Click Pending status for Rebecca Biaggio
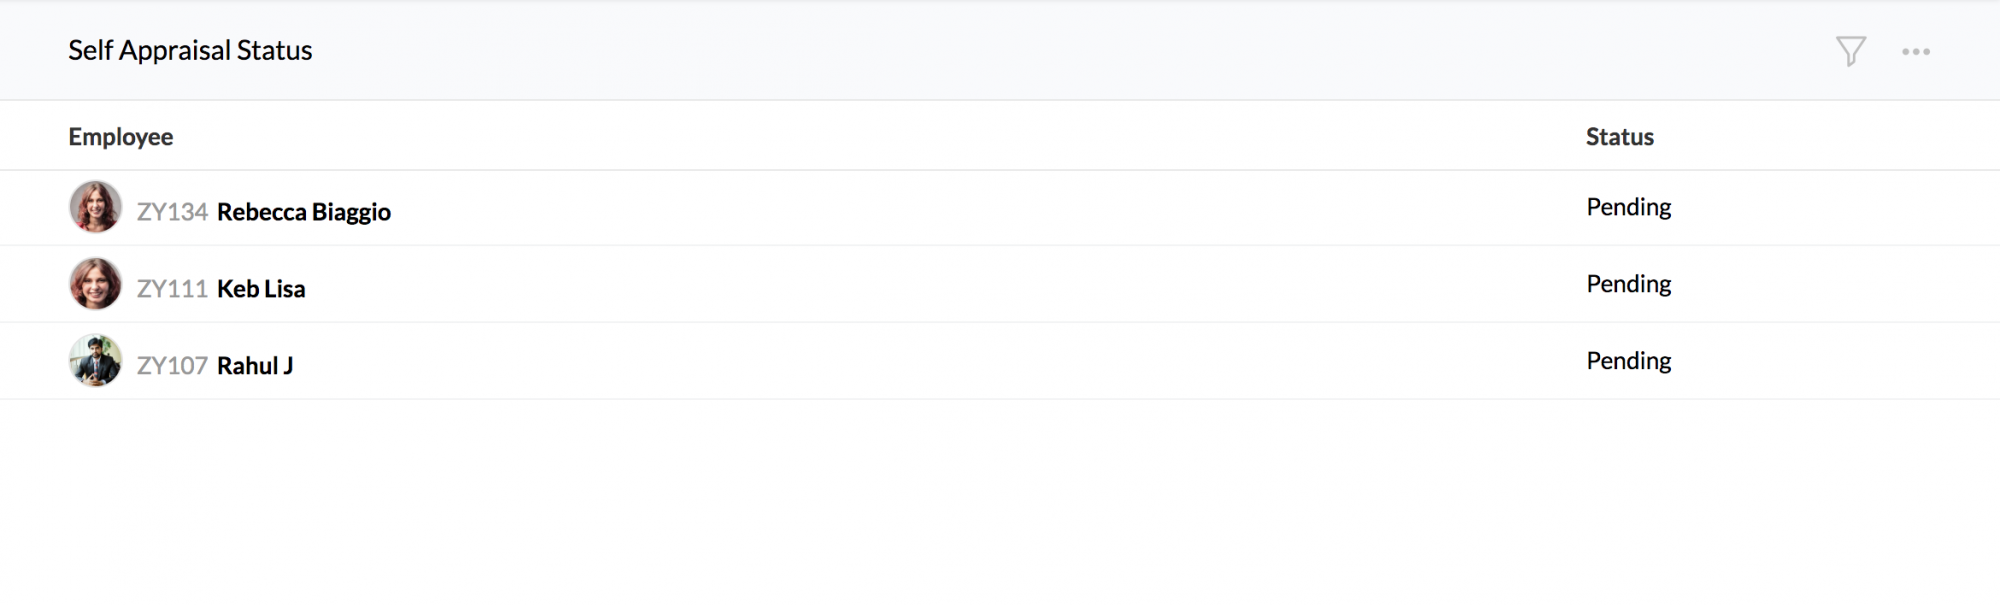Image resolution: width=2000 pixels, height=605 pixels. (x=1628, y=207)
